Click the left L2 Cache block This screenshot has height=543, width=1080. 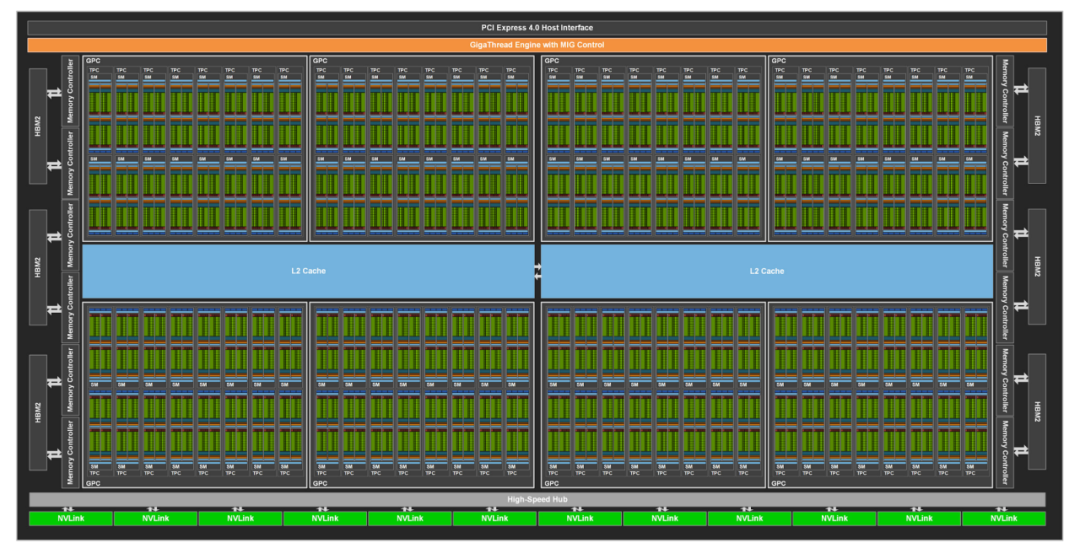click(x=308, y=271)
